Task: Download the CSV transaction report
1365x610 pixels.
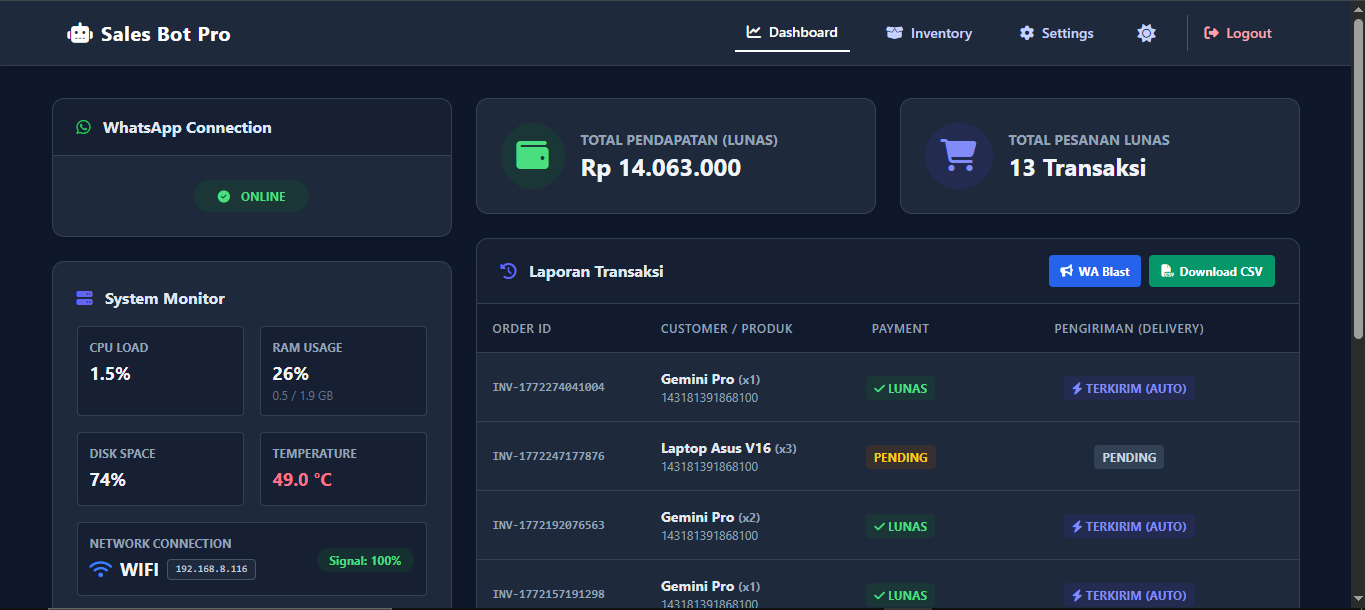Action: (1211, 271)
